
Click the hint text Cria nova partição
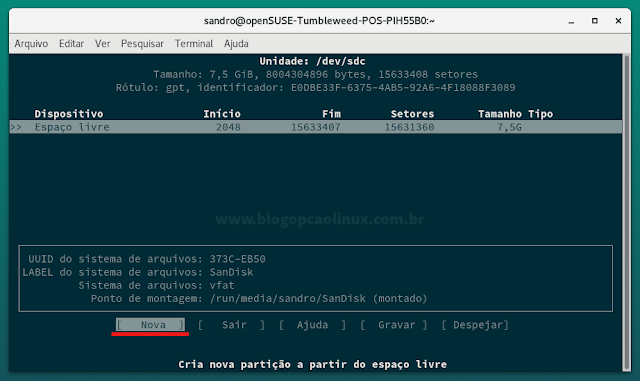point(313,364)
